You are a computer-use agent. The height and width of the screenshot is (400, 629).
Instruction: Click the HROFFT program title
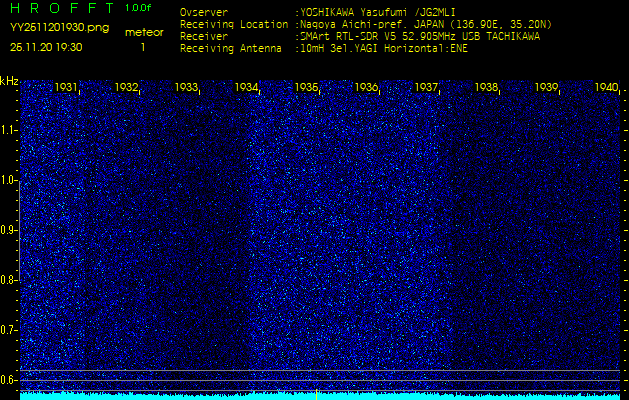62,8
